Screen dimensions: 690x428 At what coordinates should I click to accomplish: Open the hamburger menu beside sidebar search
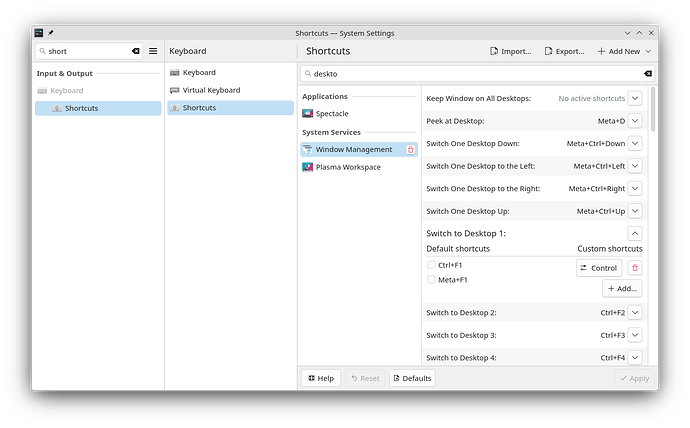point(153,51)
